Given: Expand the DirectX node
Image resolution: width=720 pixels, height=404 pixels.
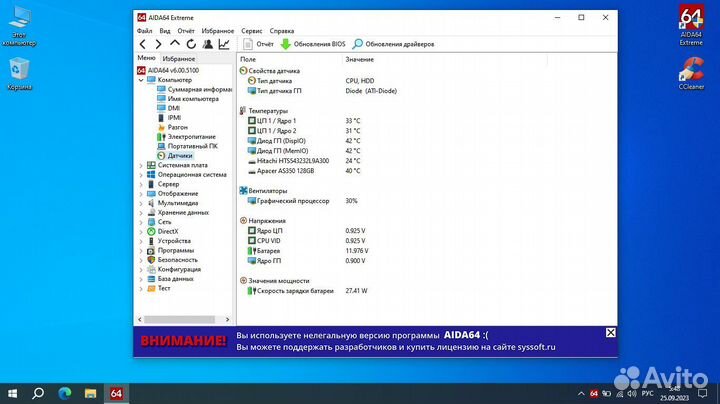Looking at the screenshot, I should pyautogui.click(x=141, y=231).
